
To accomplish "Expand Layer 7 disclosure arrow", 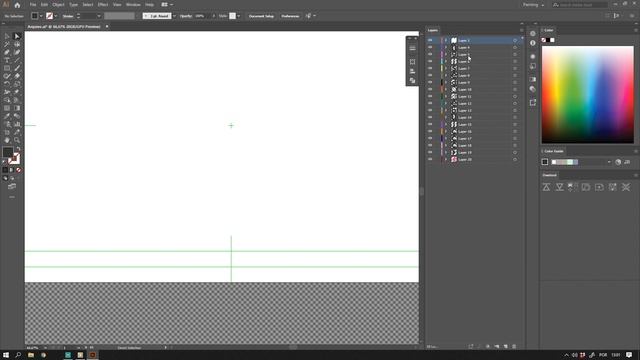I will 446,68.
